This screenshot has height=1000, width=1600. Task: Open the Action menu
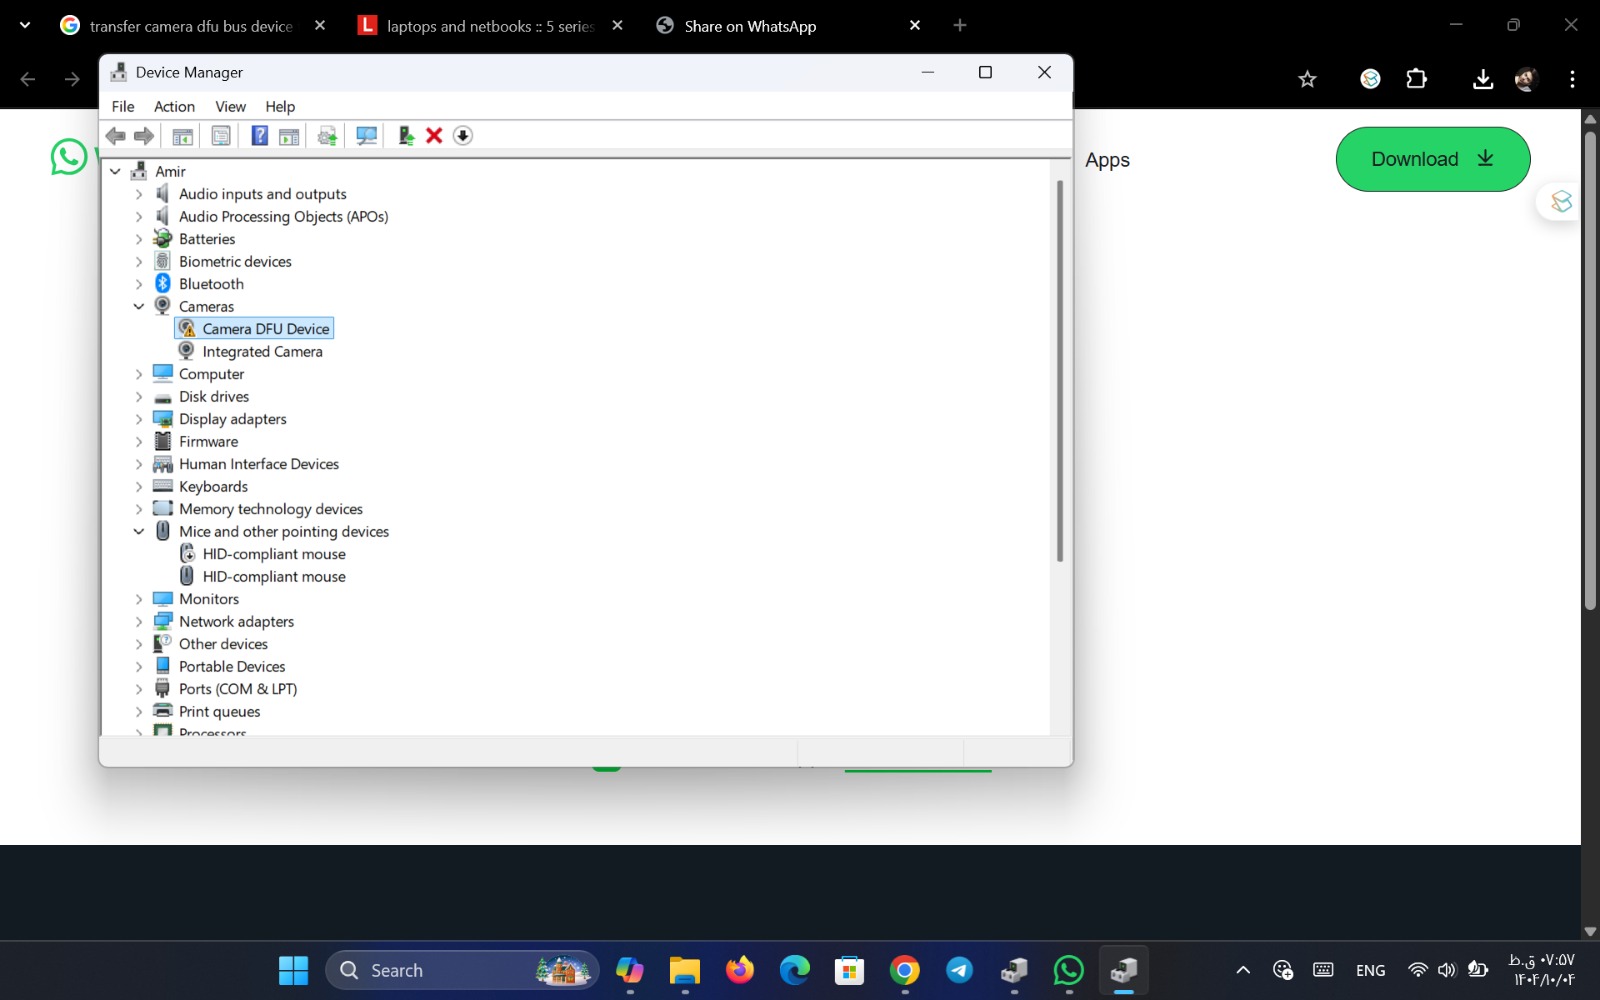click(174, 106)
